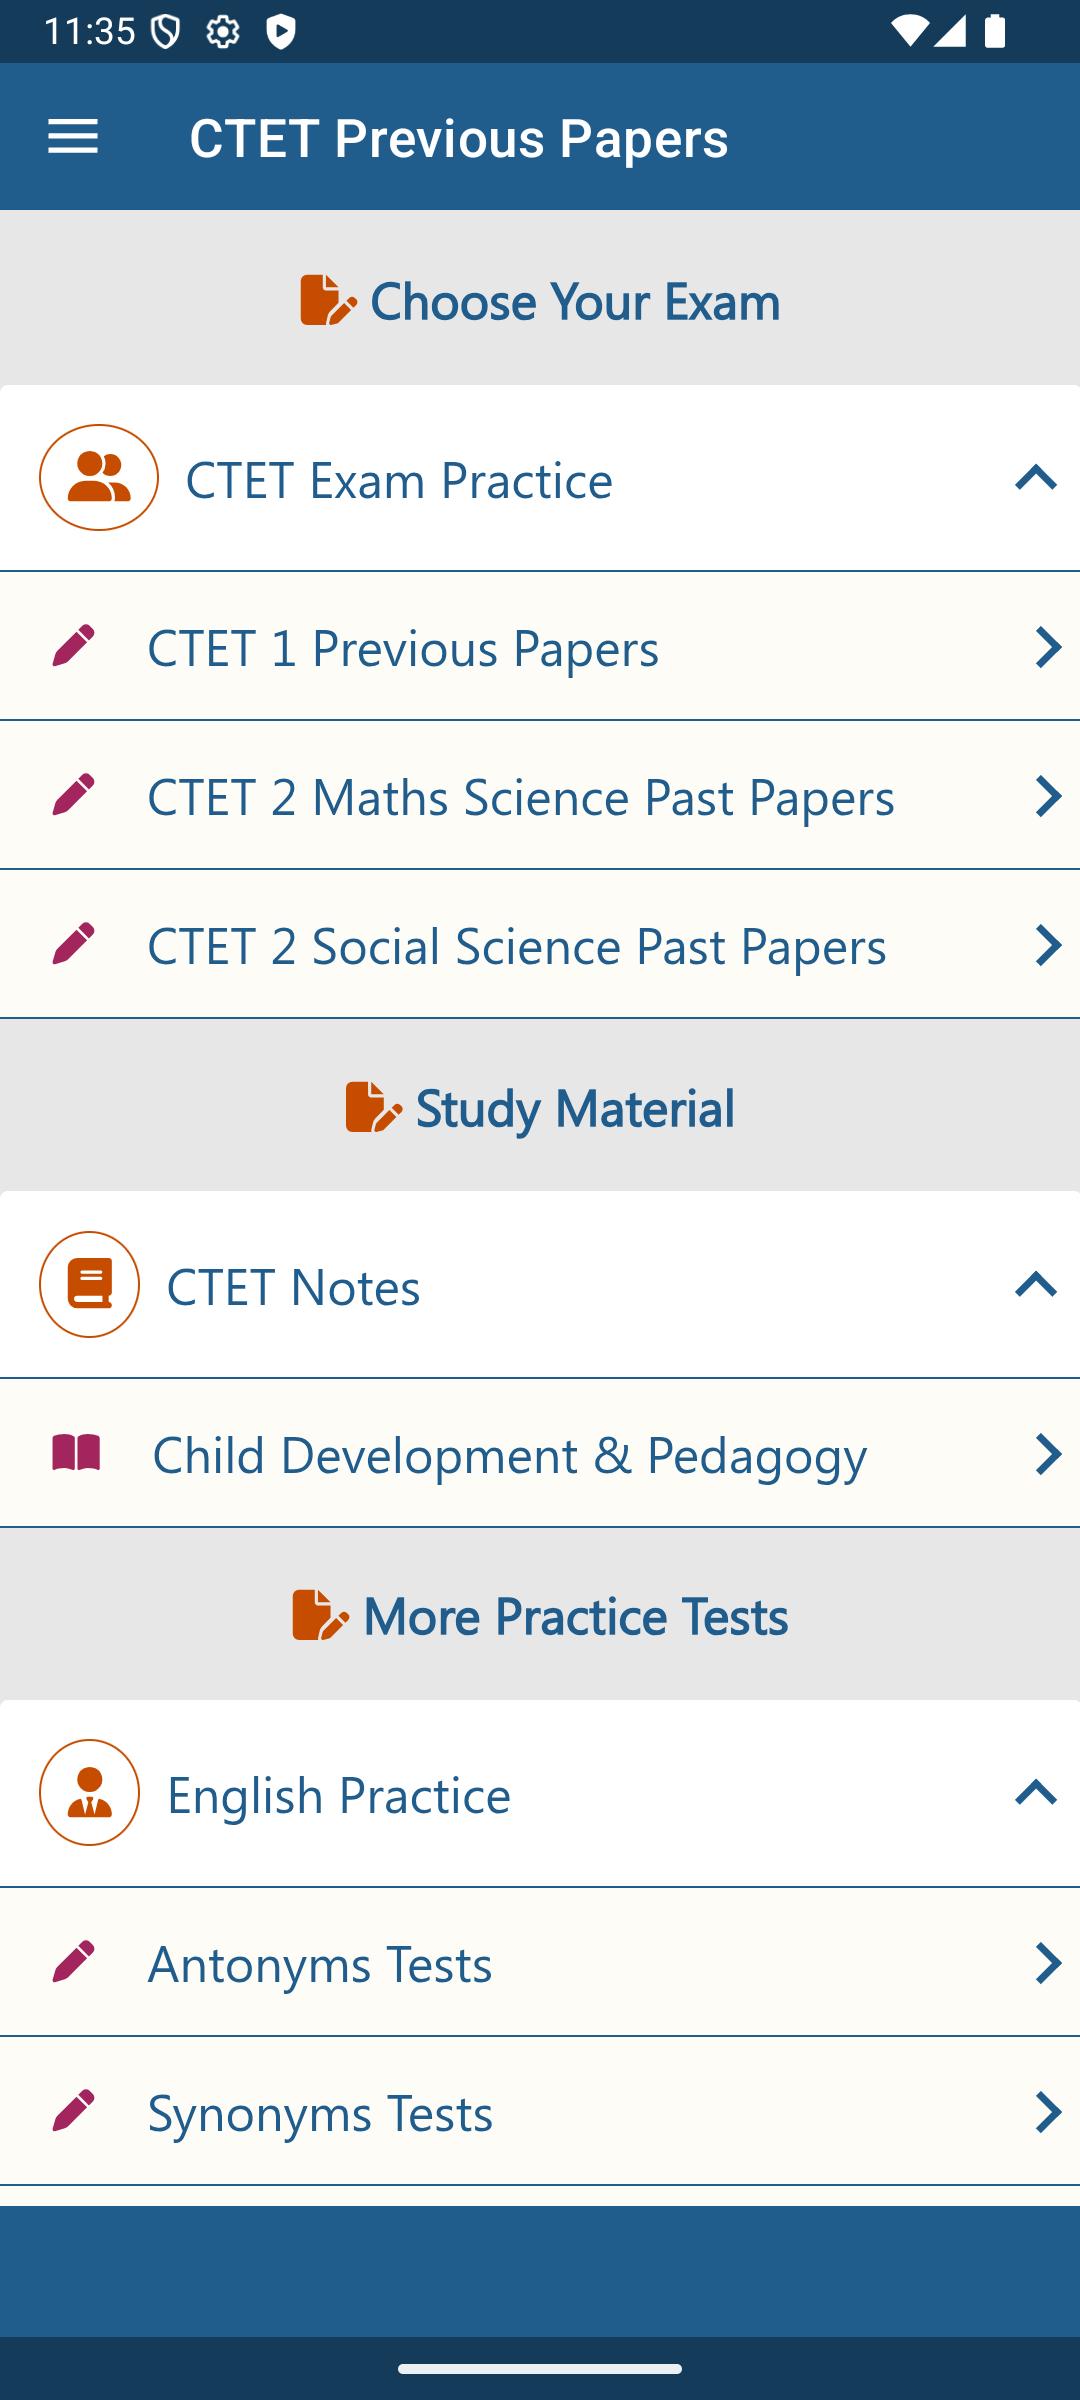
Task: Open CTET 2 Social Science Past Papers
Action: (x=516, y=946)
